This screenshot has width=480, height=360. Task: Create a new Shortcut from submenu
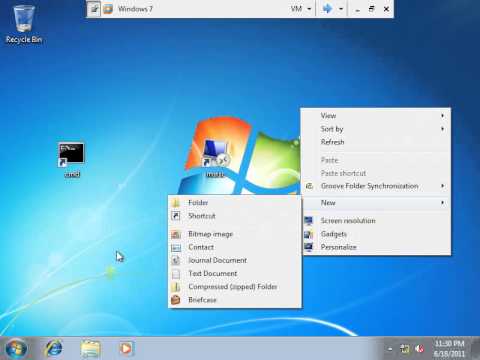pos(235,216)
